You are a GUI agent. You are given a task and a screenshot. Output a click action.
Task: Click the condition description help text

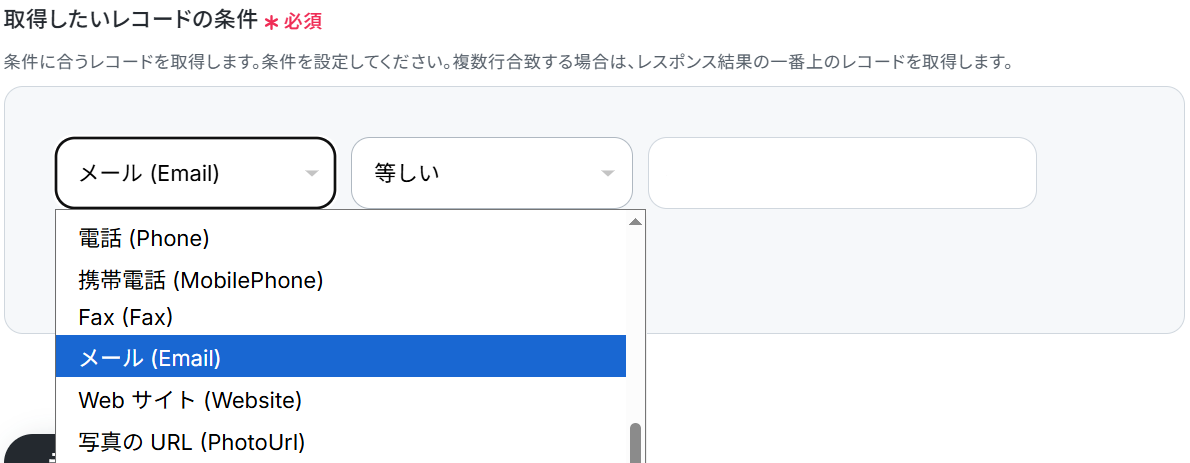(508, 62)
